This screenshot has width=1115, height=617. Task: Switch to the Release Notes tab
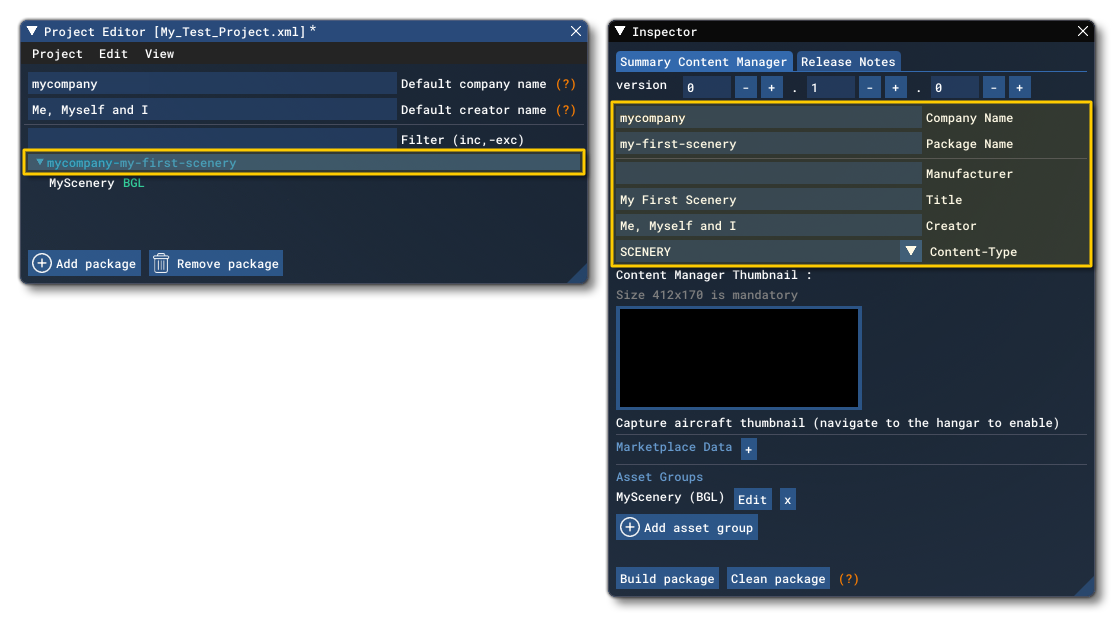(848, 61)
